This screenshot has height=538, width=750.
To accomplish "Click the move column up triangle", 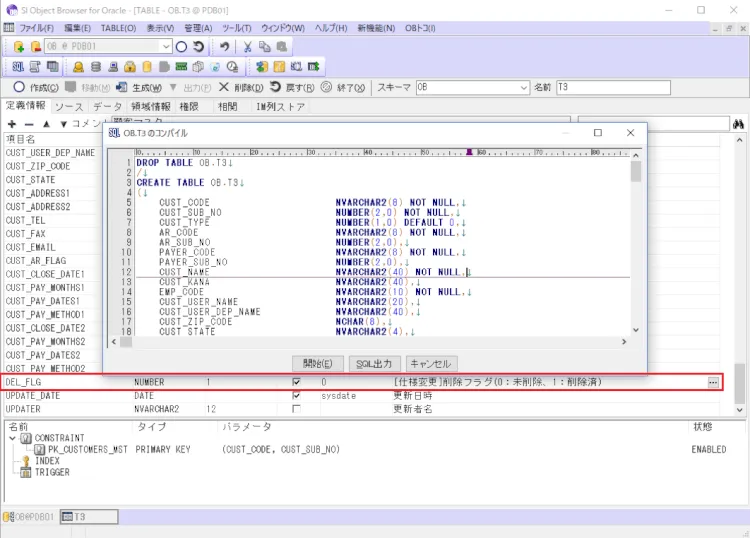I will (46, 124).
